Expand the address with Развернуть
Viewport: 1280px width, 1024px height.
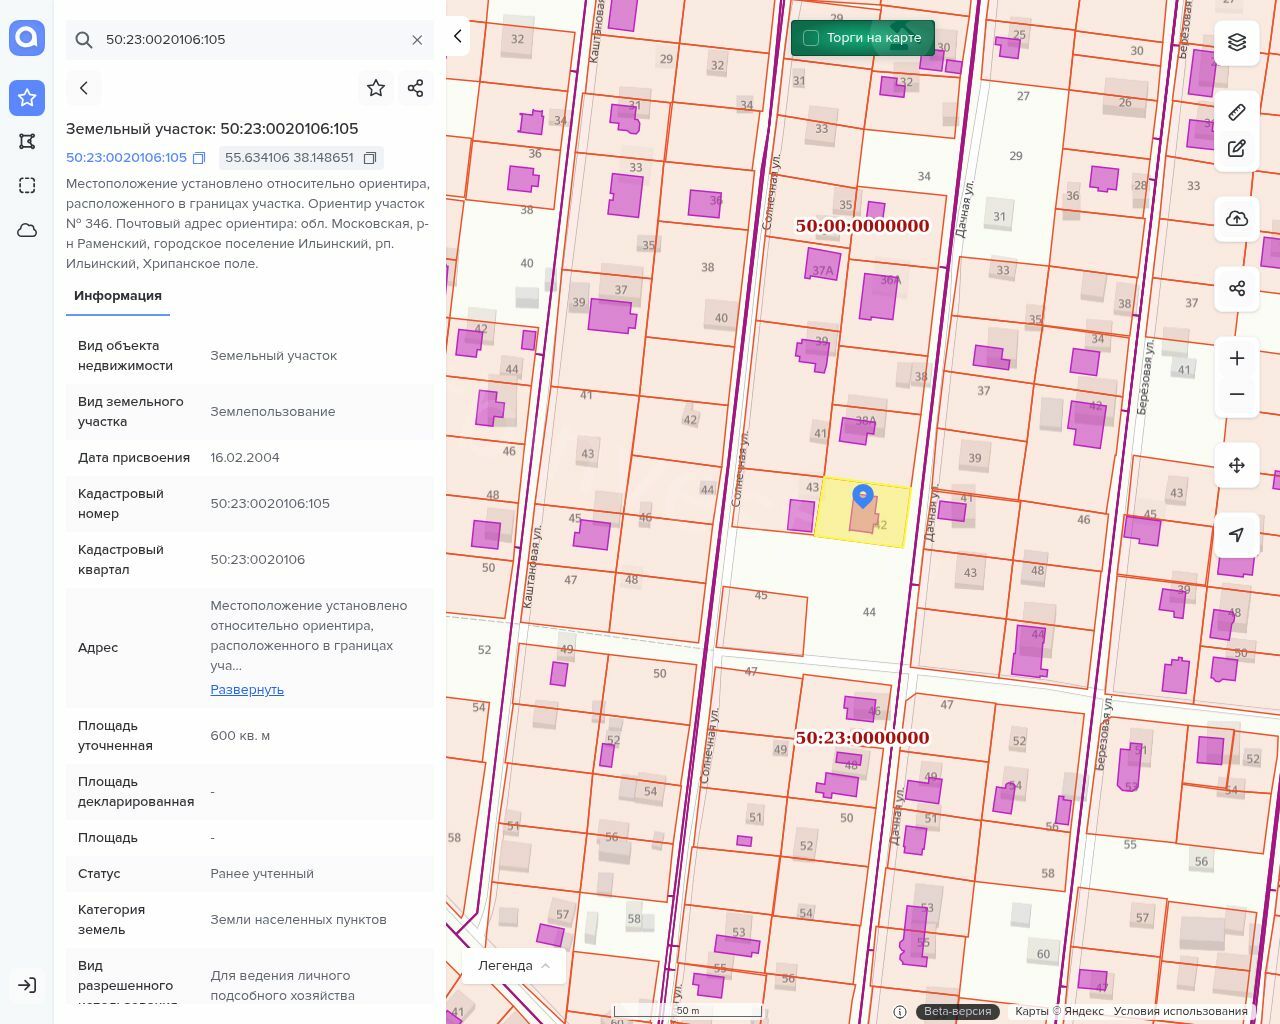pos(247,689)
